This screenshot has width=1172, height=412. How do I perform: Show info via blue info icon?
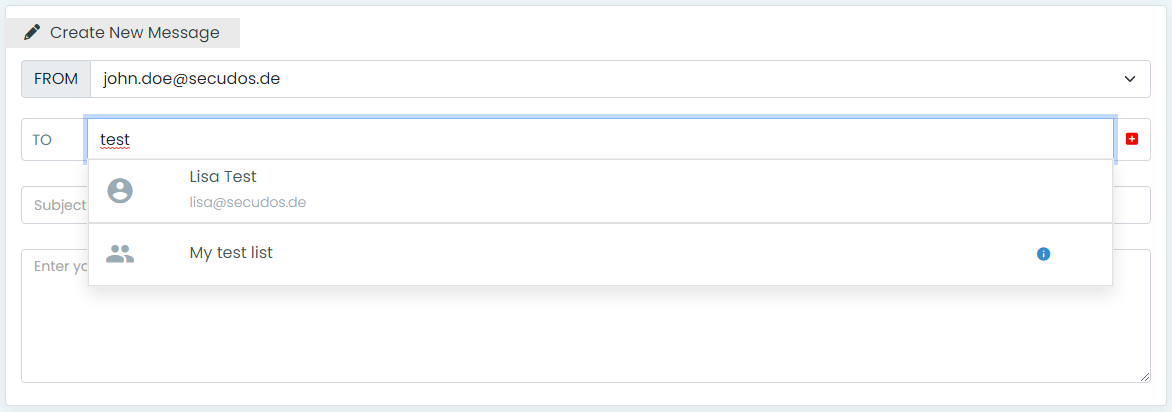click(x=1043, y=254)
